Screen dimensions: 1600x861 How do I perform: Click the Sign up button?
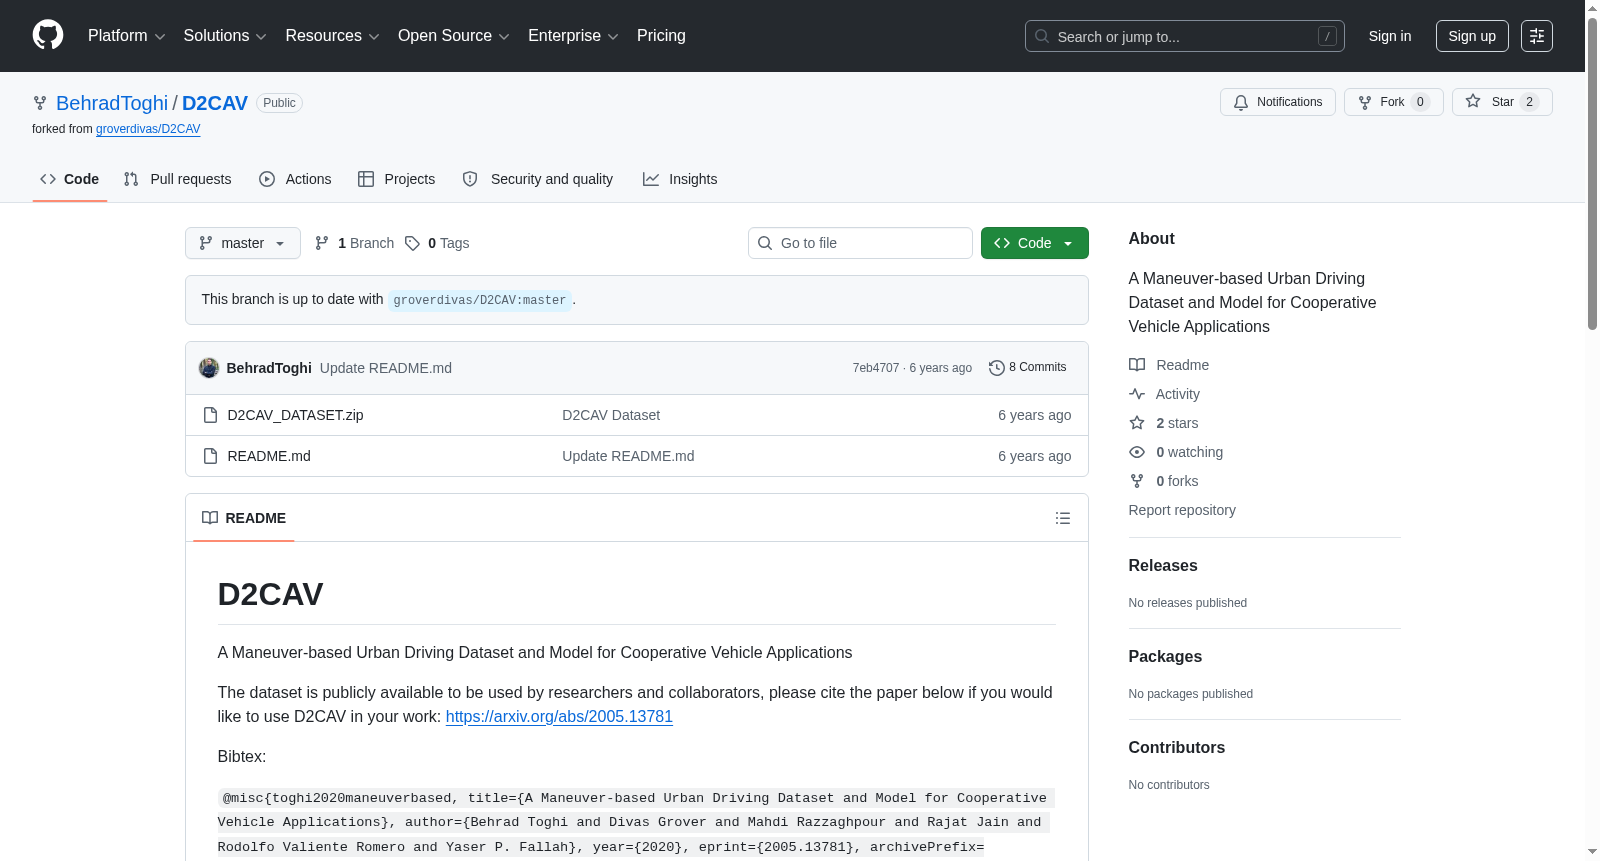(x=1472, y=36)
